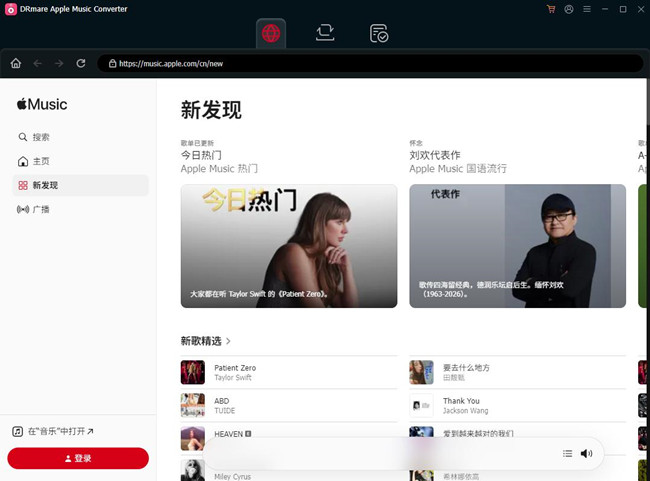This screenshot has width=650, height=481.
Task: Select the Thank You song title
Action: click(x=461, y=401)
